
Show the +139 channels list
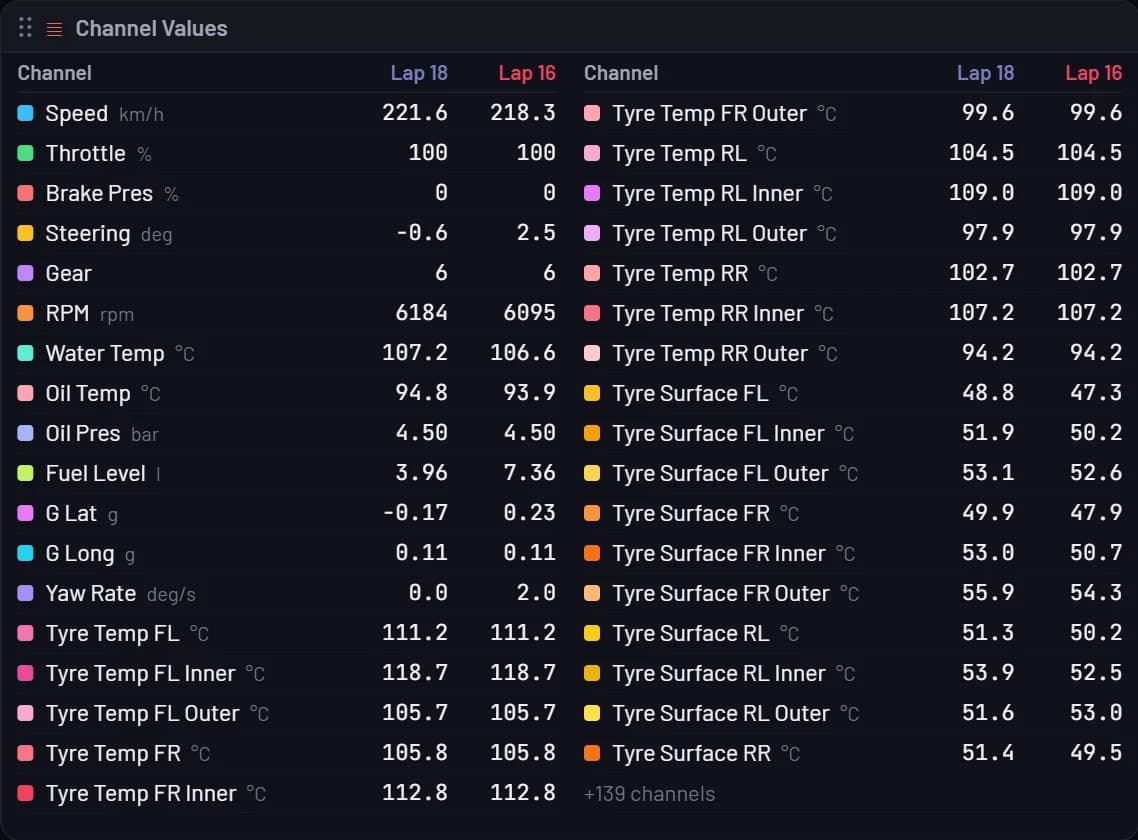click(x=650, y=794)
